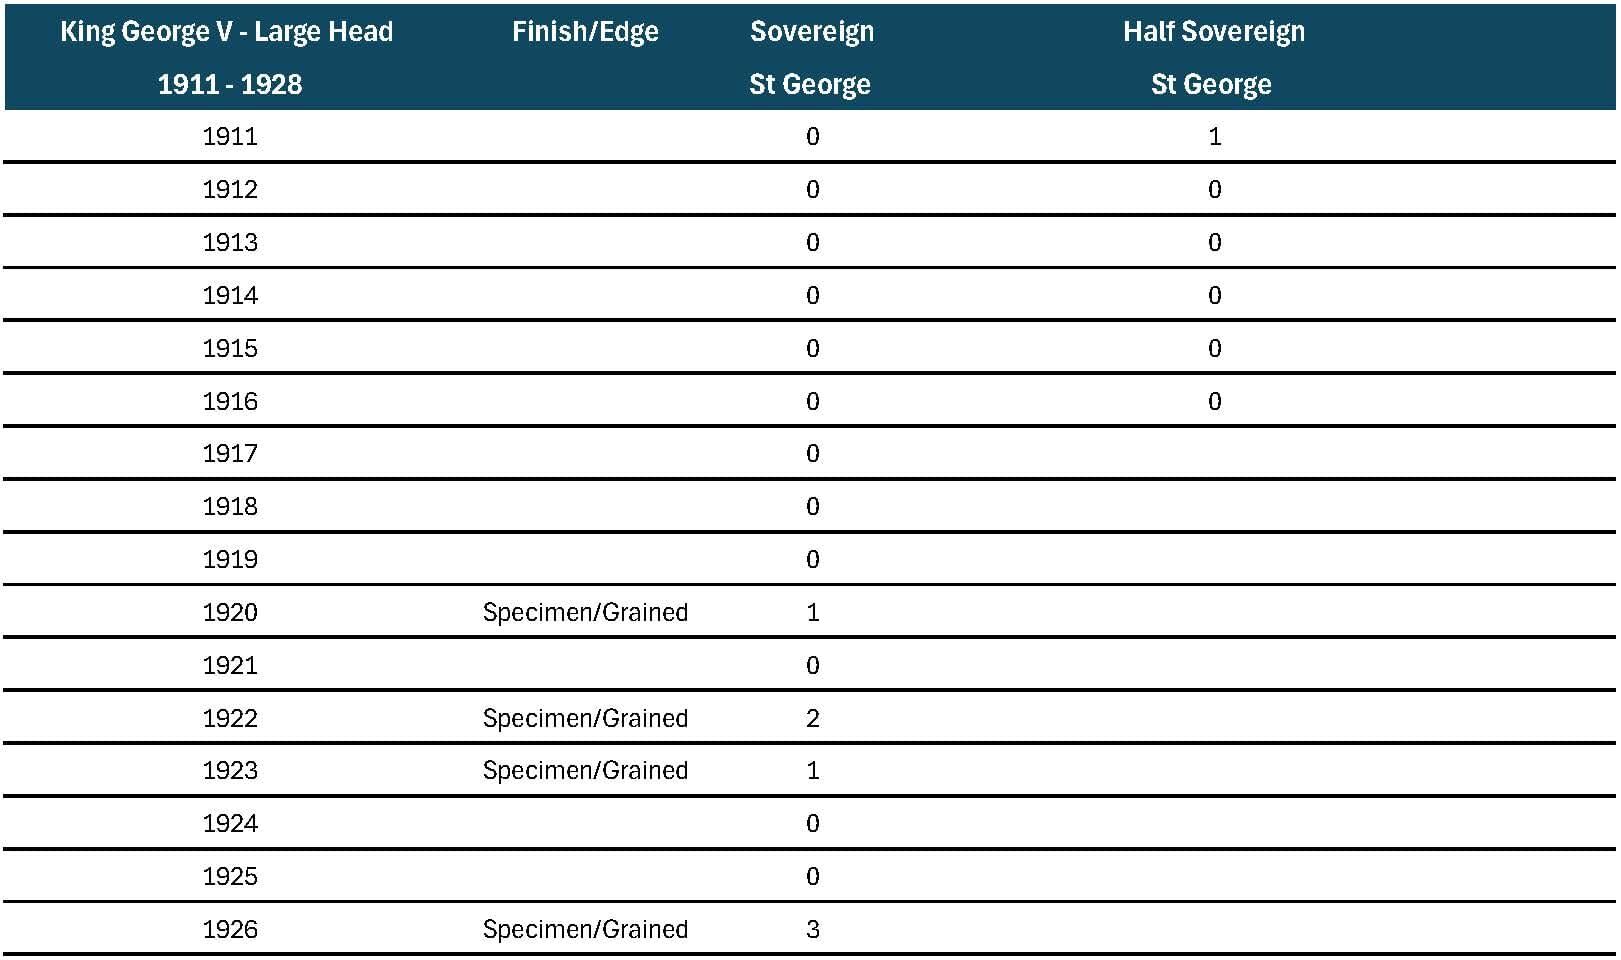Click the 1912 year cell
Viewport: 1621px width, 960px height.
pos(230,190)
